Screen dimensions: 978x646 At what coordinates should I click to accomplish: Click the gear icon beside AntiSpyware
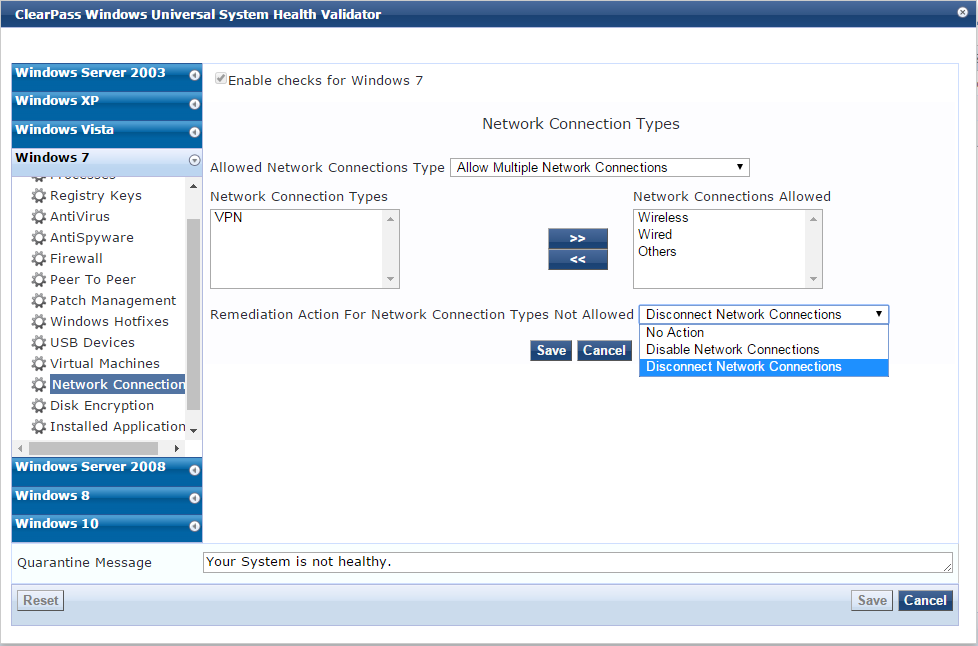39,238
